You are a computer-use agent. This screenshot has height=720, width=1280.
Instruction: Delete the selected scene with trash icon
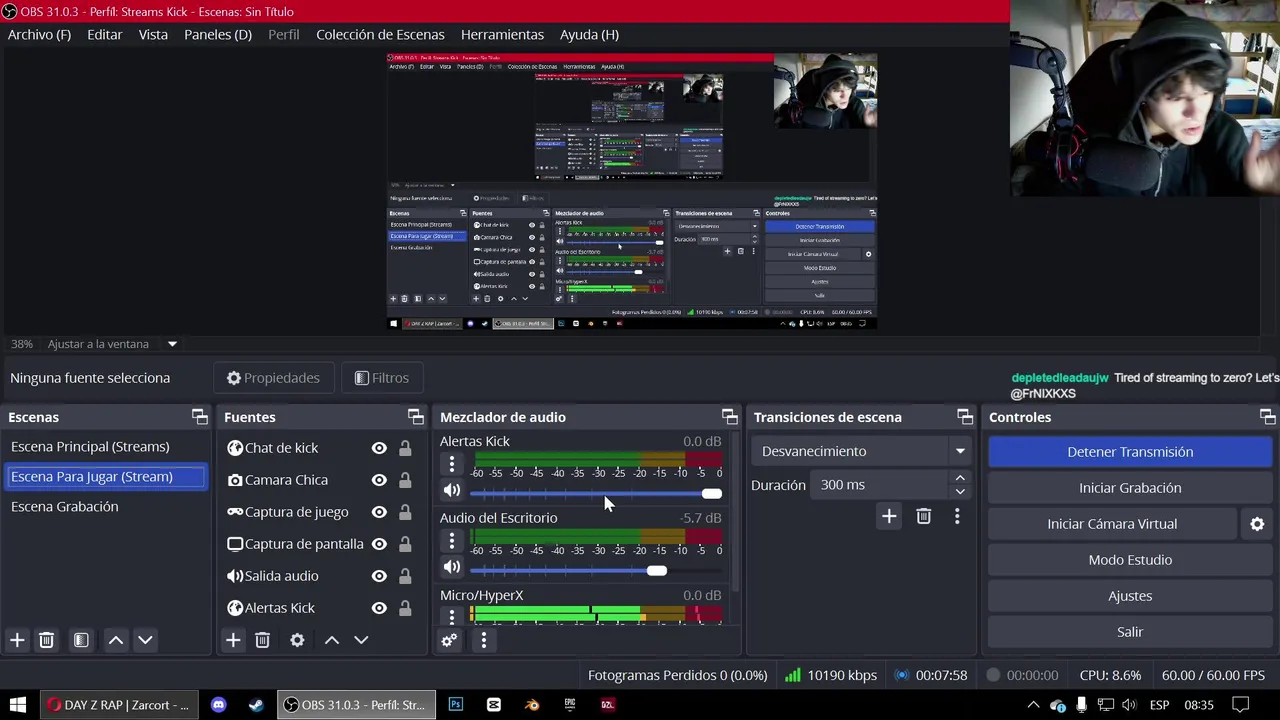46,640
